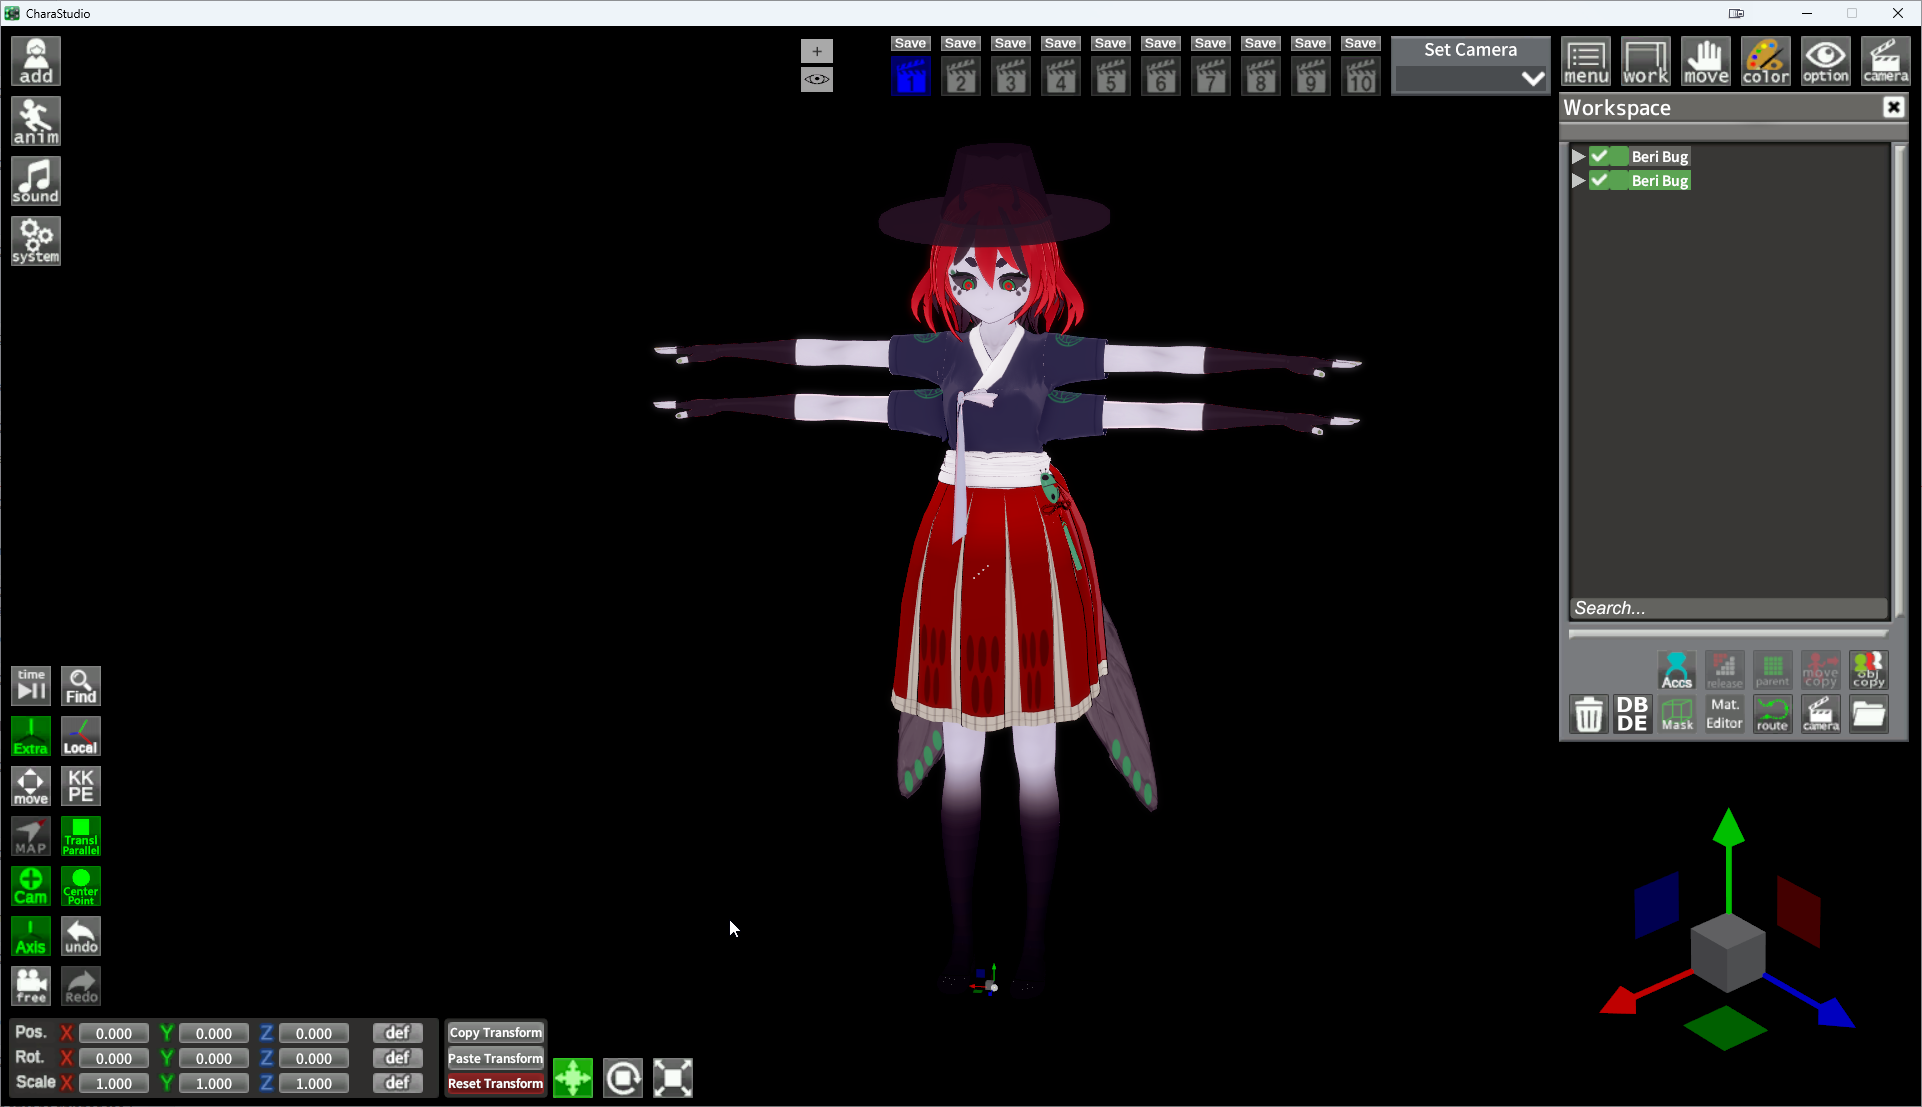Image resolution: width=1922 pixels, height=1107 pixels.
Task: Toggle Center Point display
Action: click(x=81, y=886)
